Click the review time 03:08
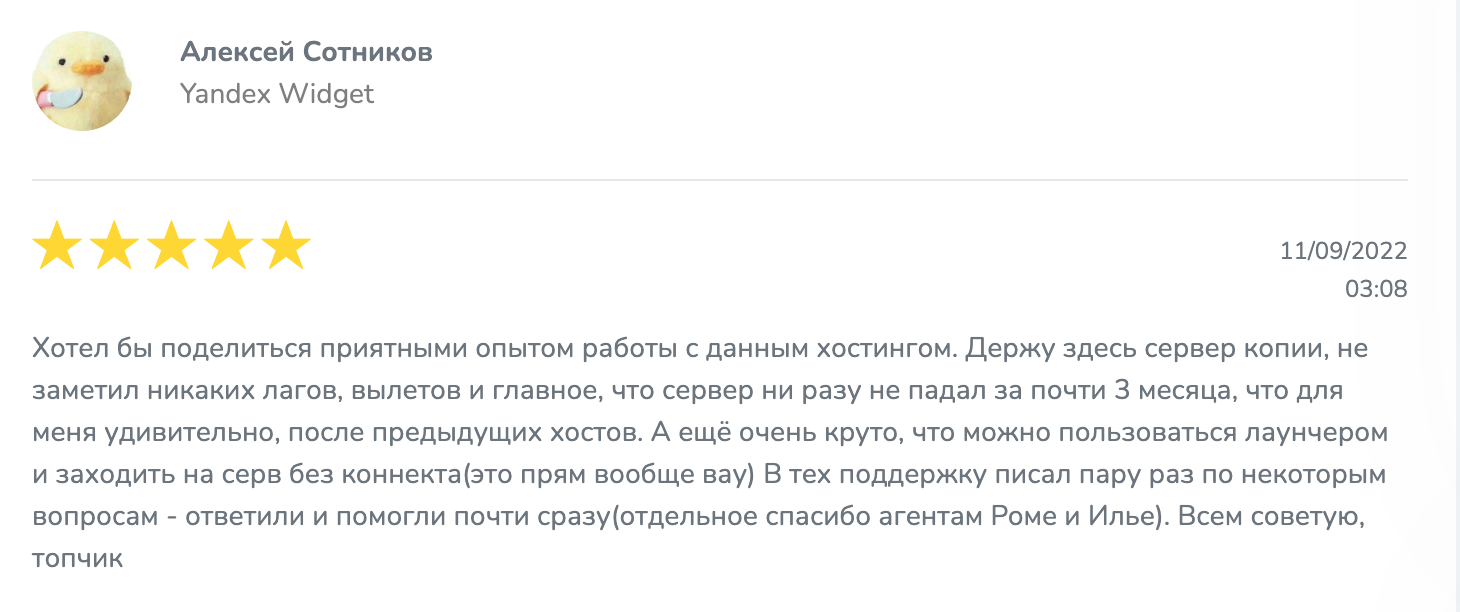The height and width of the screenshot is (612, 1460). [1375, 289]
